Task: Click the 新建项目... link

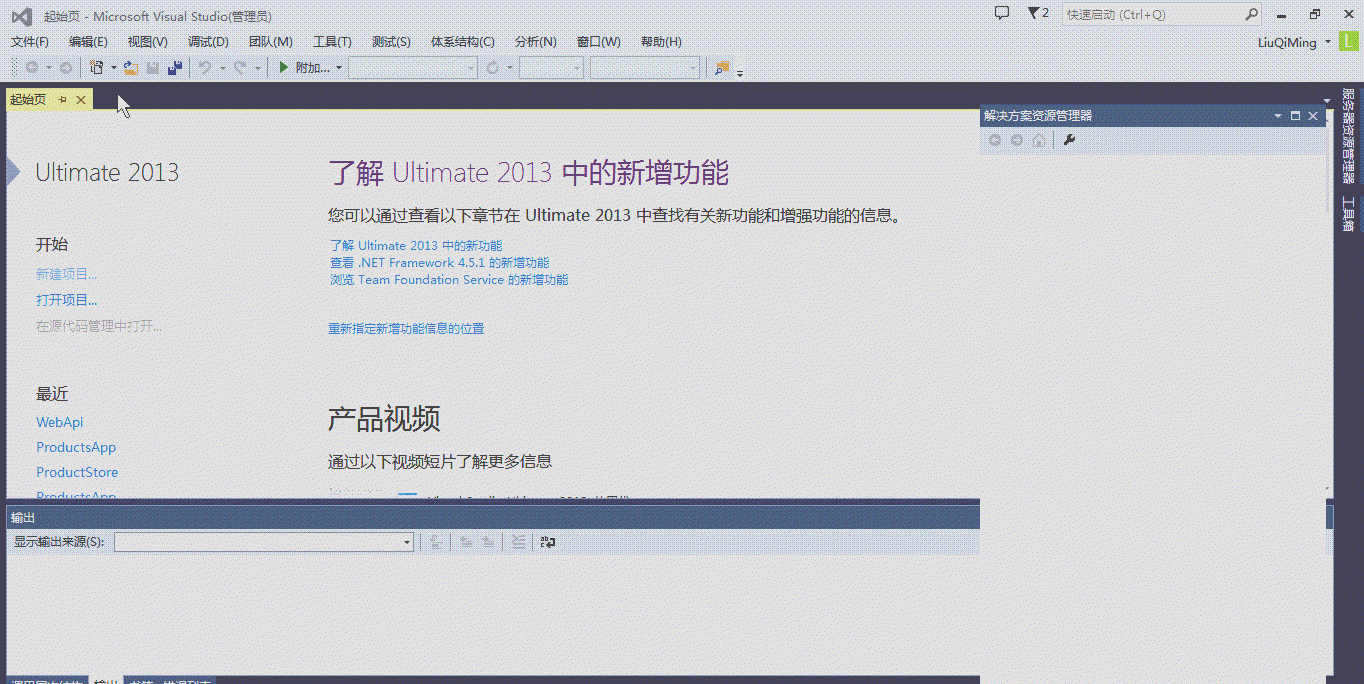Action: [x=67, y=274]
